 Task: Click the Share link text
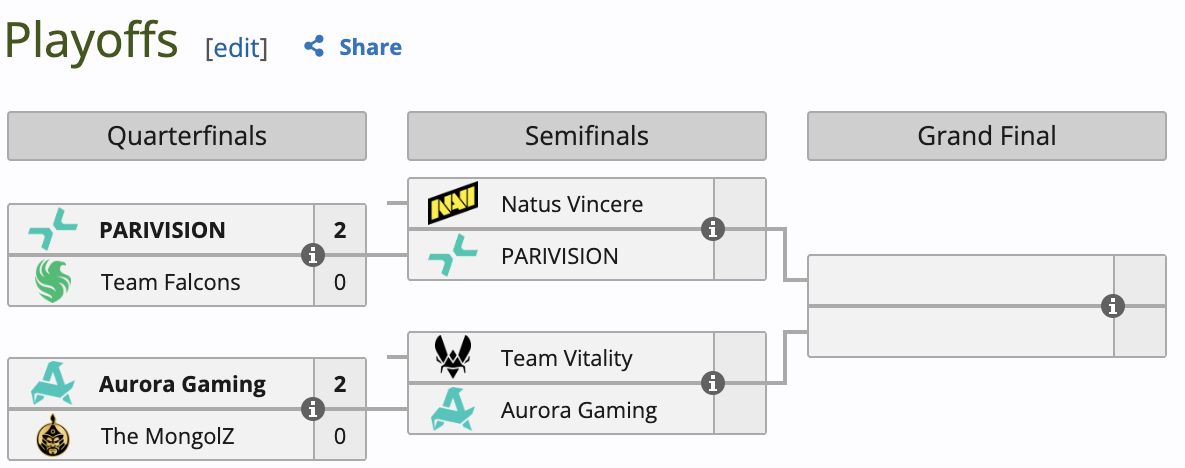click(x=370, y=47)
